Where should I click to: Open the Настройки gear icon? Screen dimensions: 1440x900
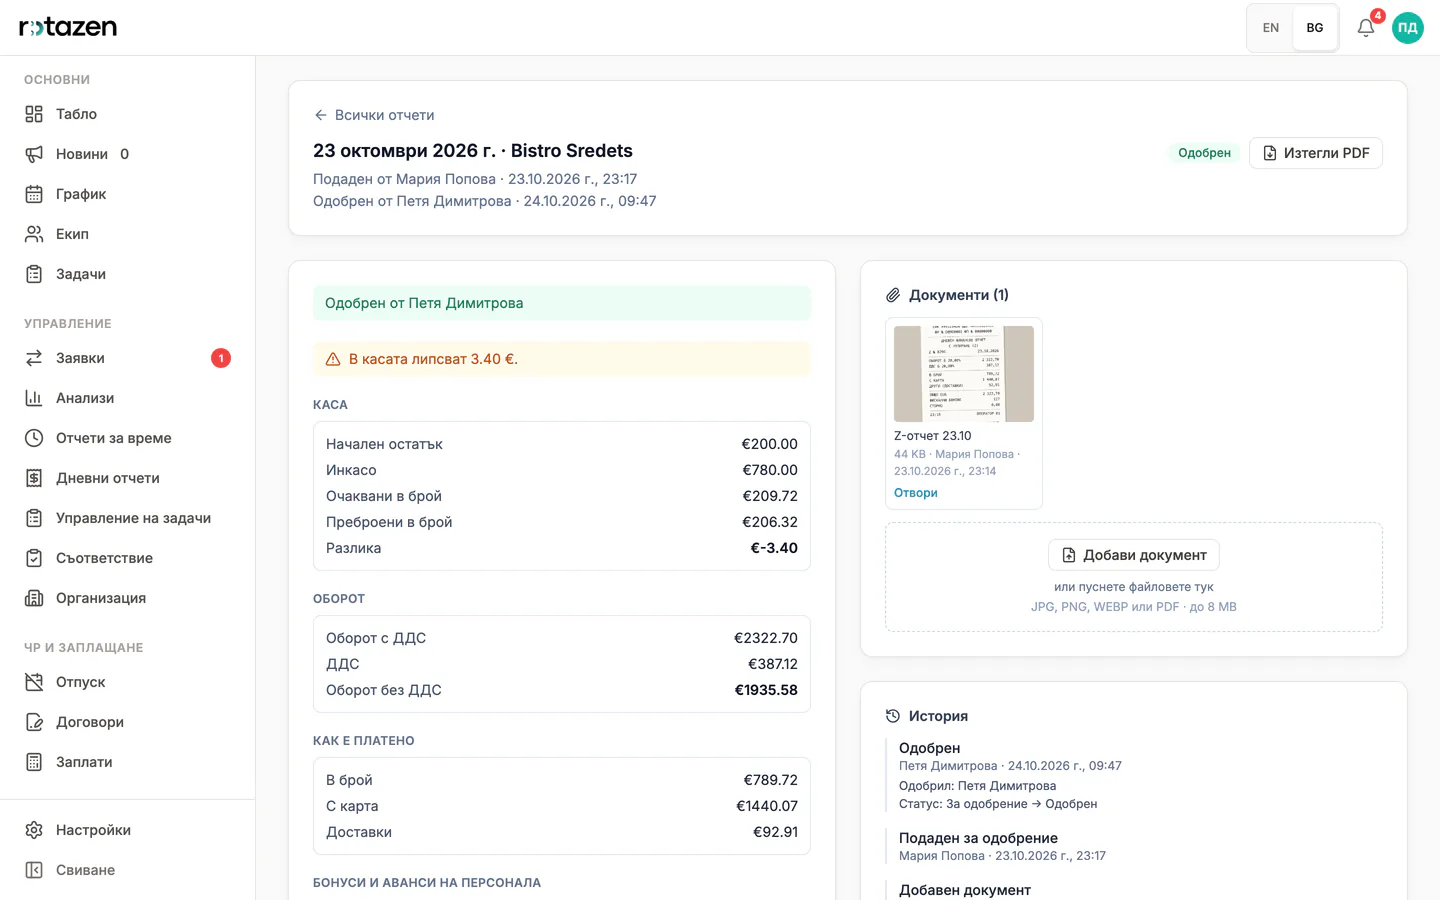click(34, 830)
